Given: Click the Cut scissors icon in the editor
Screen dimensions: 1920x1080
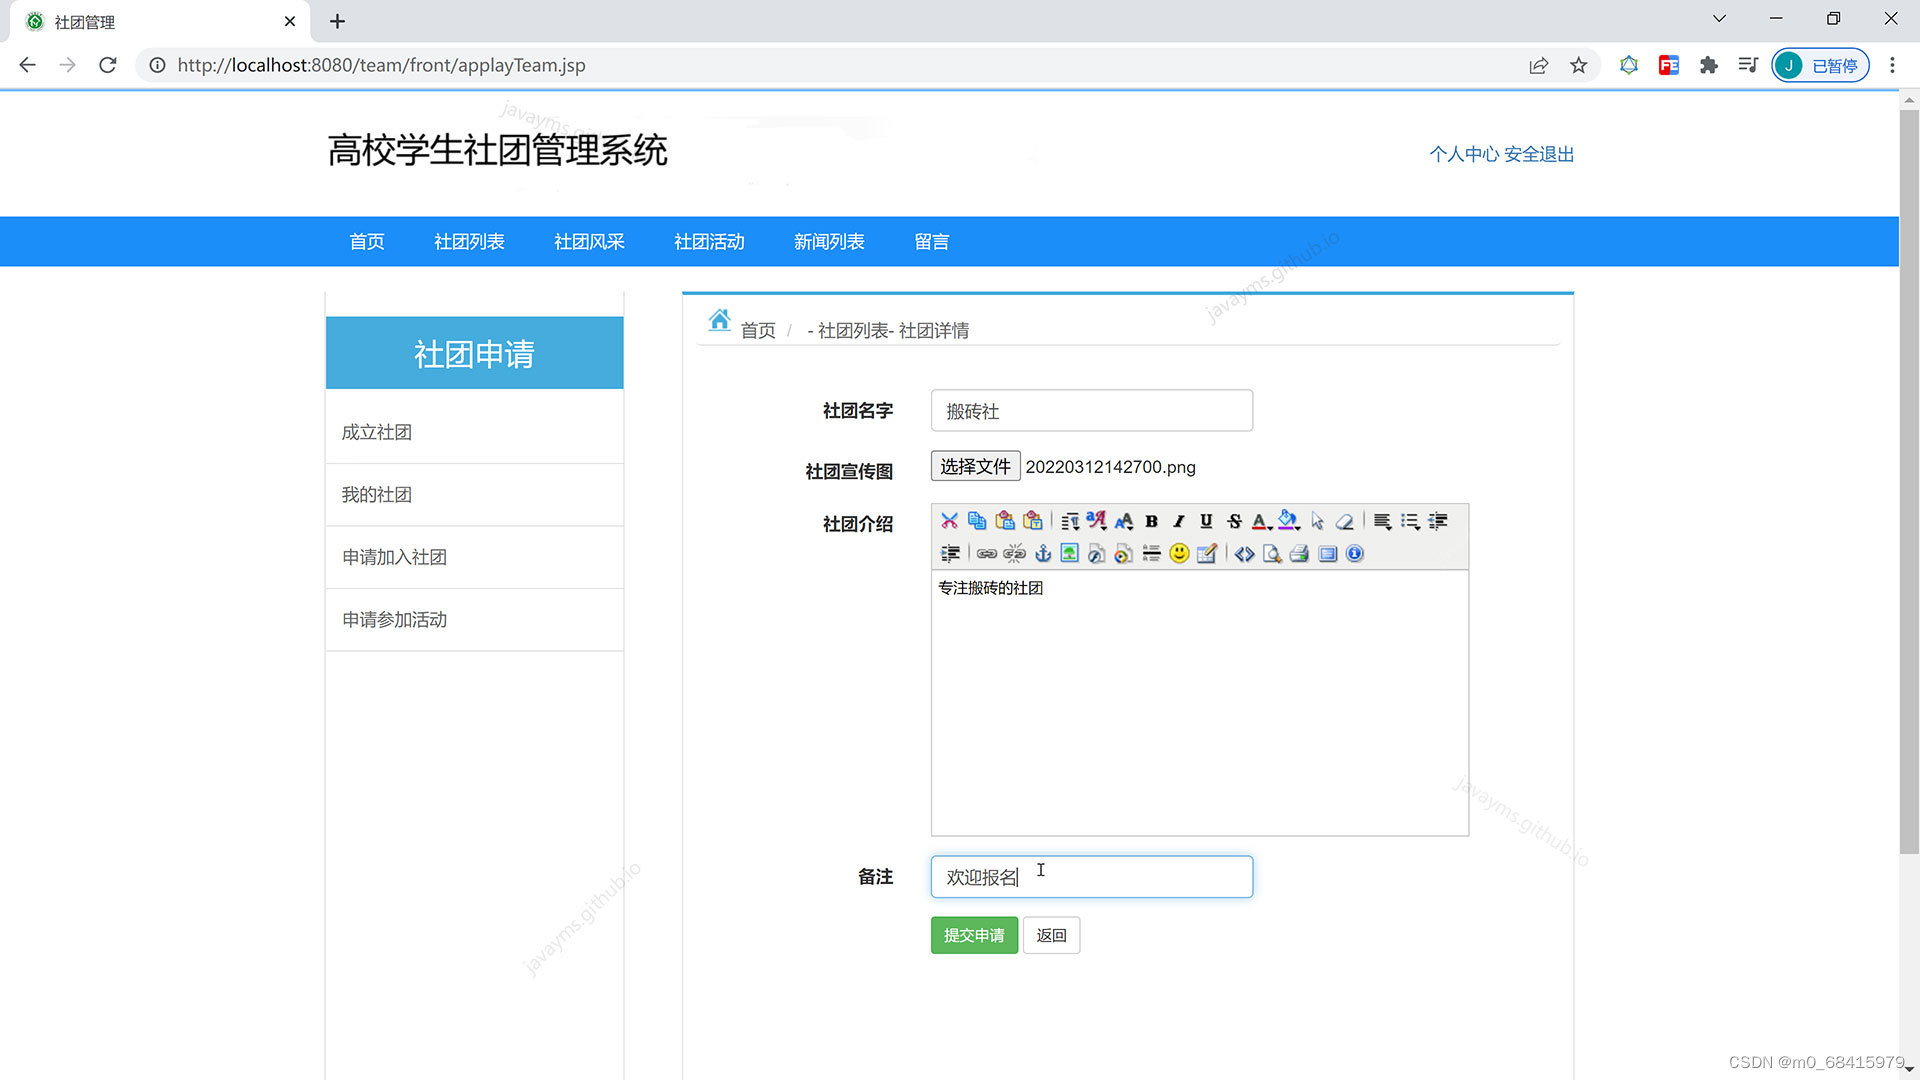Looking at the screenshot, I should pyautogui.click(x=949, y=521).
